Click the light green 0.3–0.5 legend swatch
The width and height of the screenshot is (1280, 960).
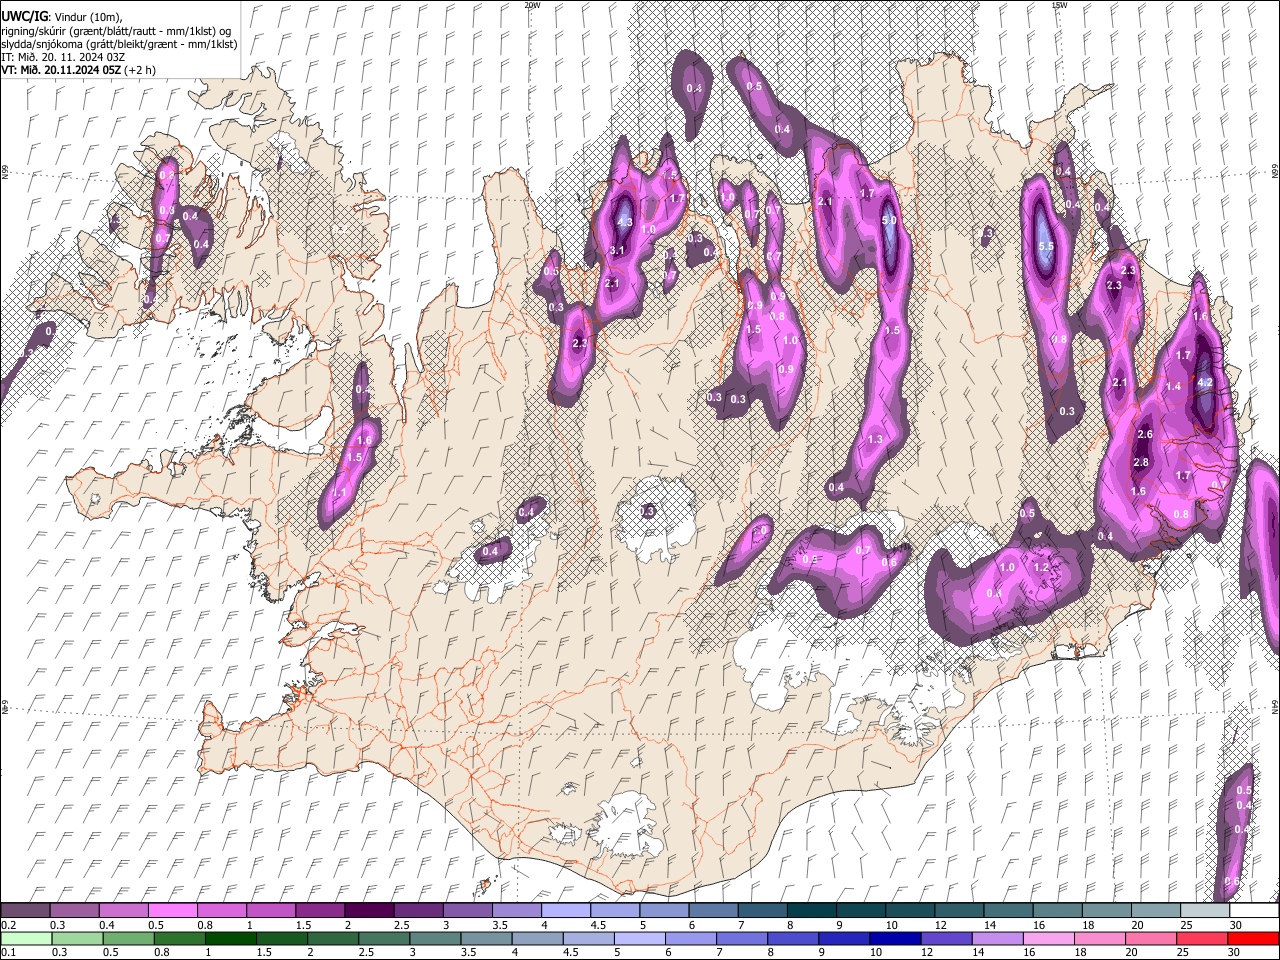click(77, 938)
